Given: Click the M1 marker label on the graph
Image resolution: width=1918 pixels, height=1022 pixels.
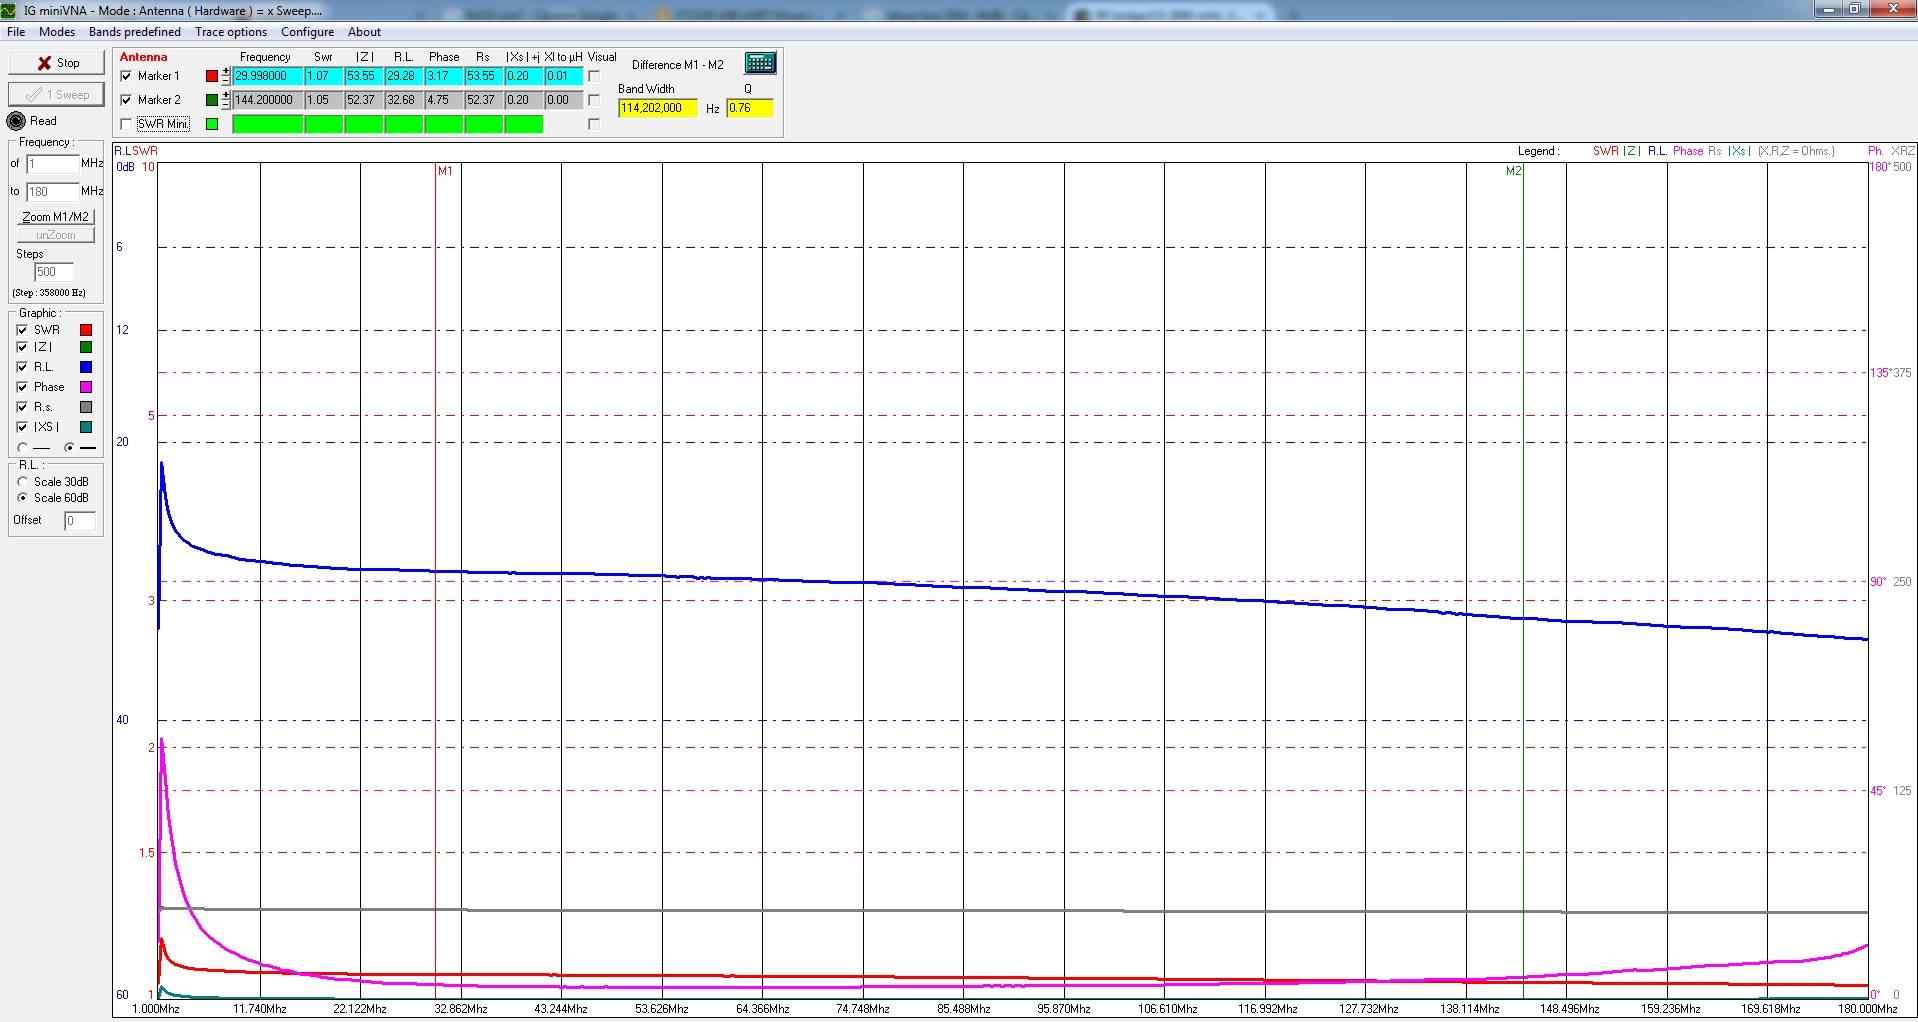Looking at the screenshot, I should point(445,171).
